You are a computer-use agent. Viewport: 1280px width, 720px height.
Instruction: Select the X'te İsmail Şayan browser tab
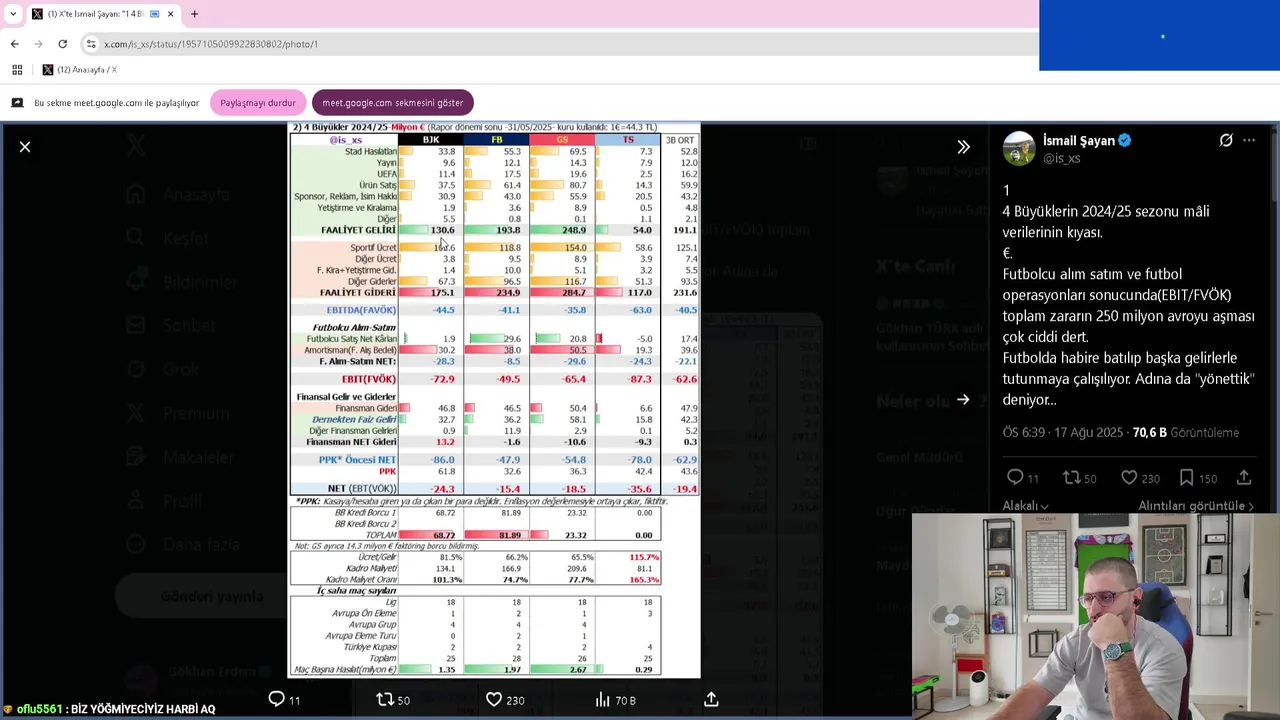tap(103, 14)
